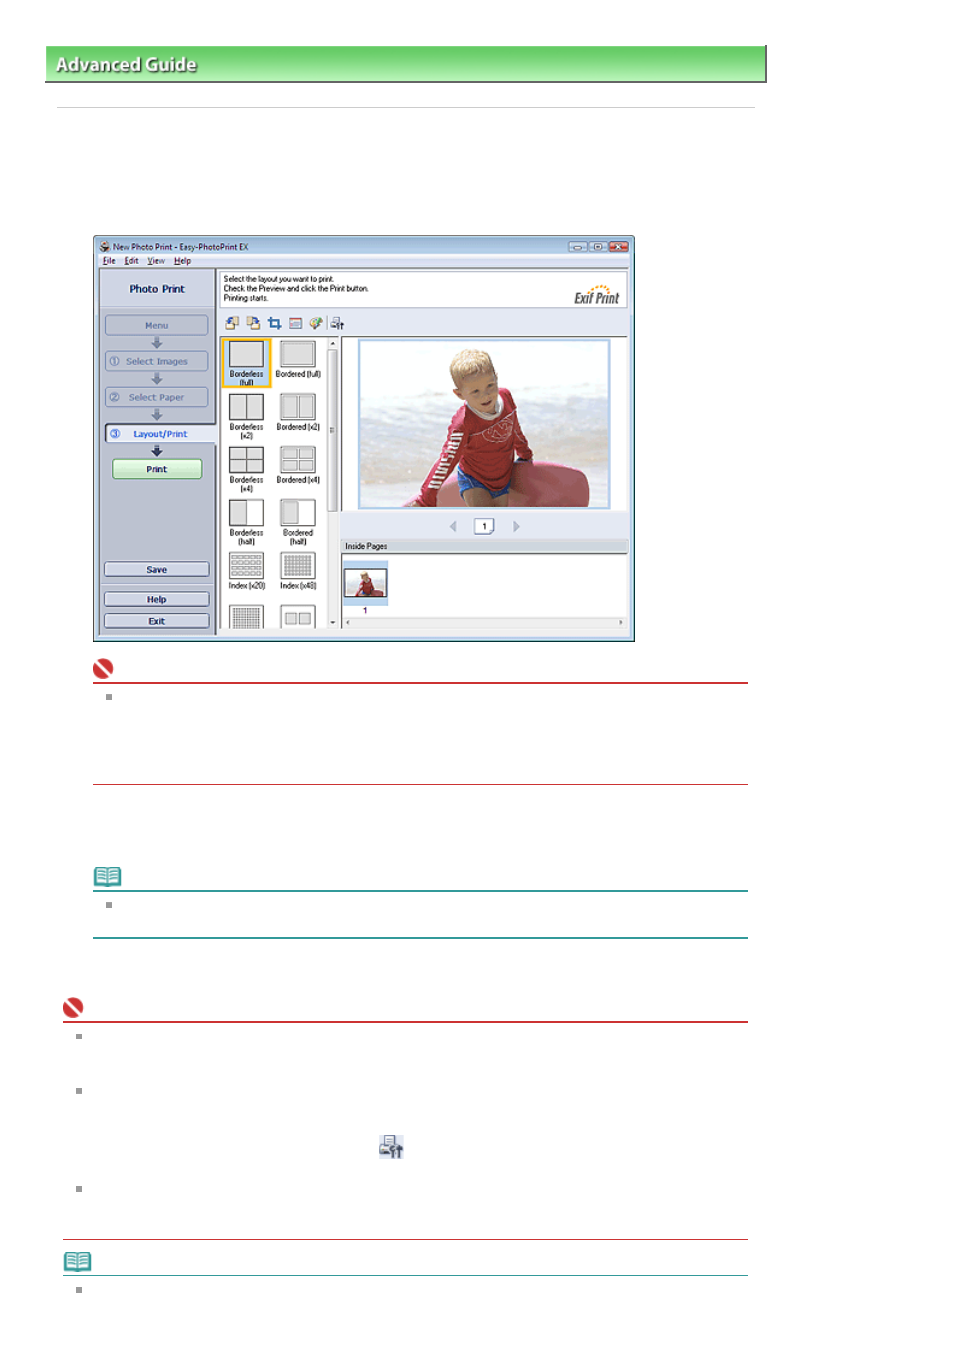This screenshot has width=954, height=1350.
Task: Pick the Borderless (x2) layout
Action: click(x=246, y=416)
